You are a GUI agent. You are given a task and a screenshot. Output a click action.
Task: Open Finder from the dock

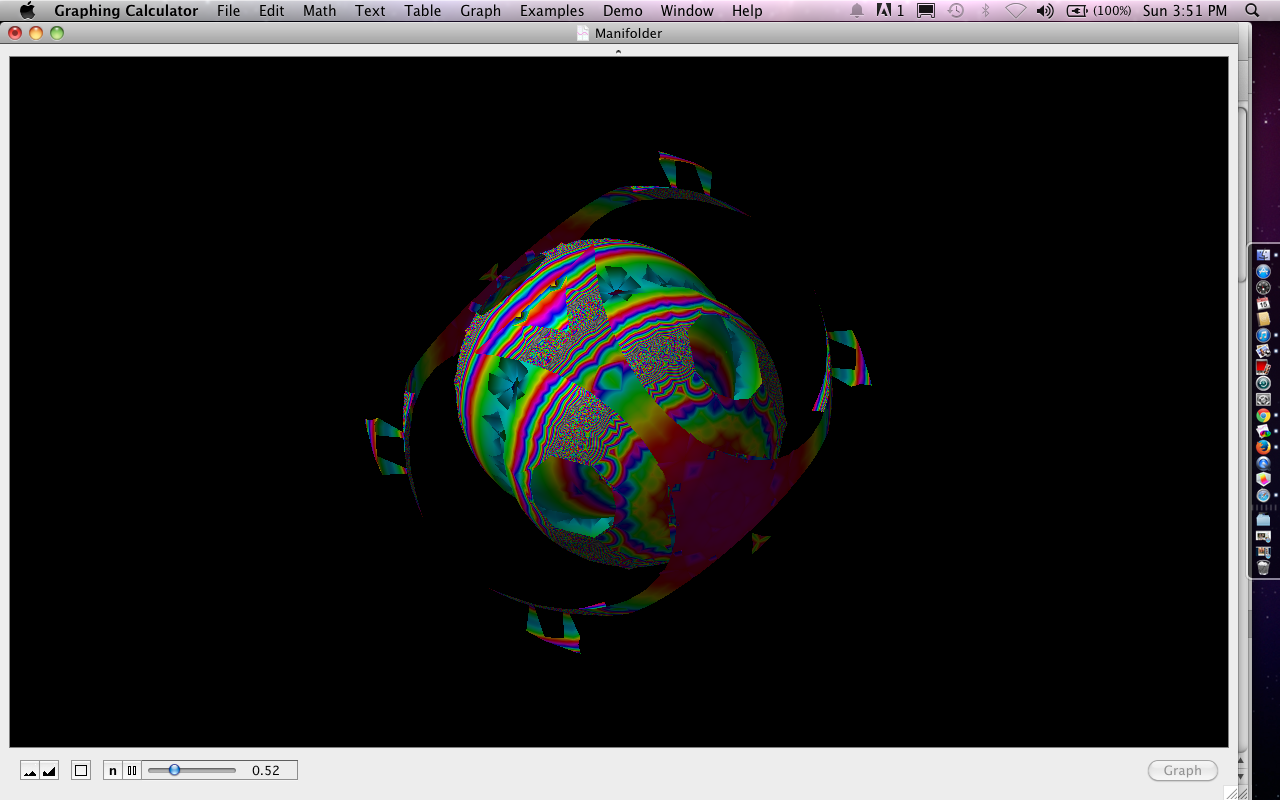[1263, 255]
